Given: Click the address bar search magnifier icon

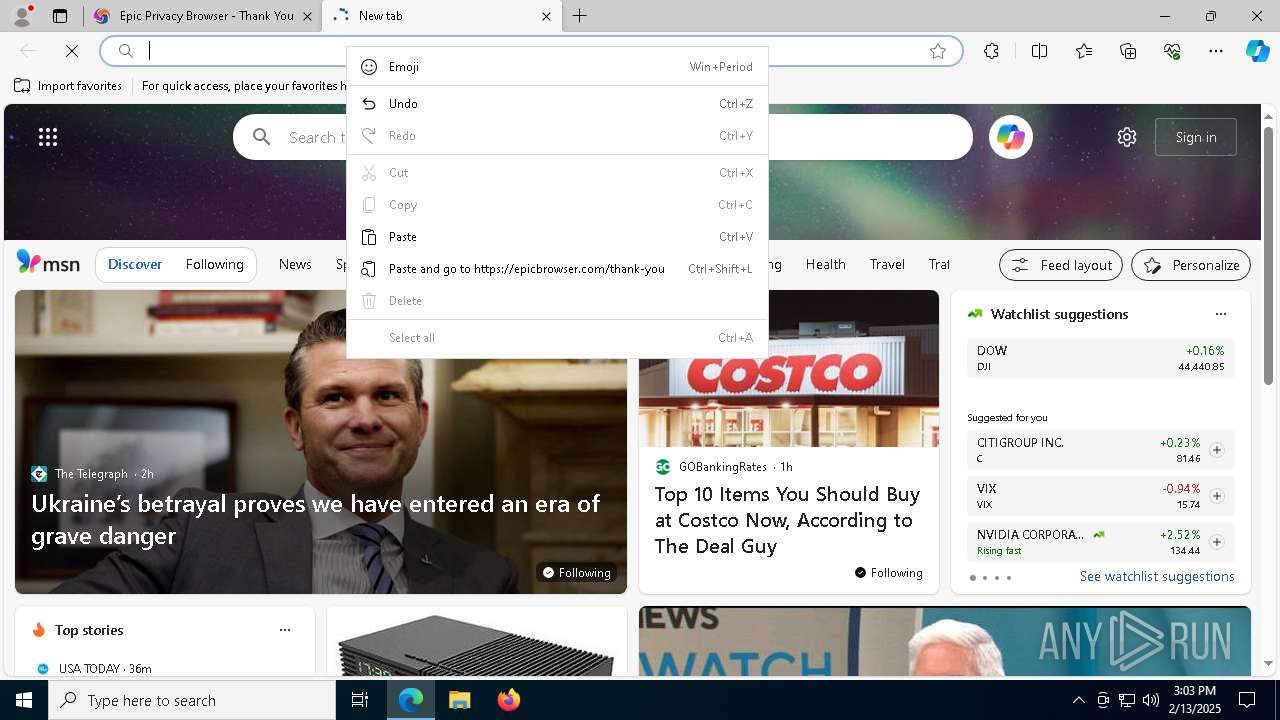Looking at the screenshot, I should (x=126, y=51).
